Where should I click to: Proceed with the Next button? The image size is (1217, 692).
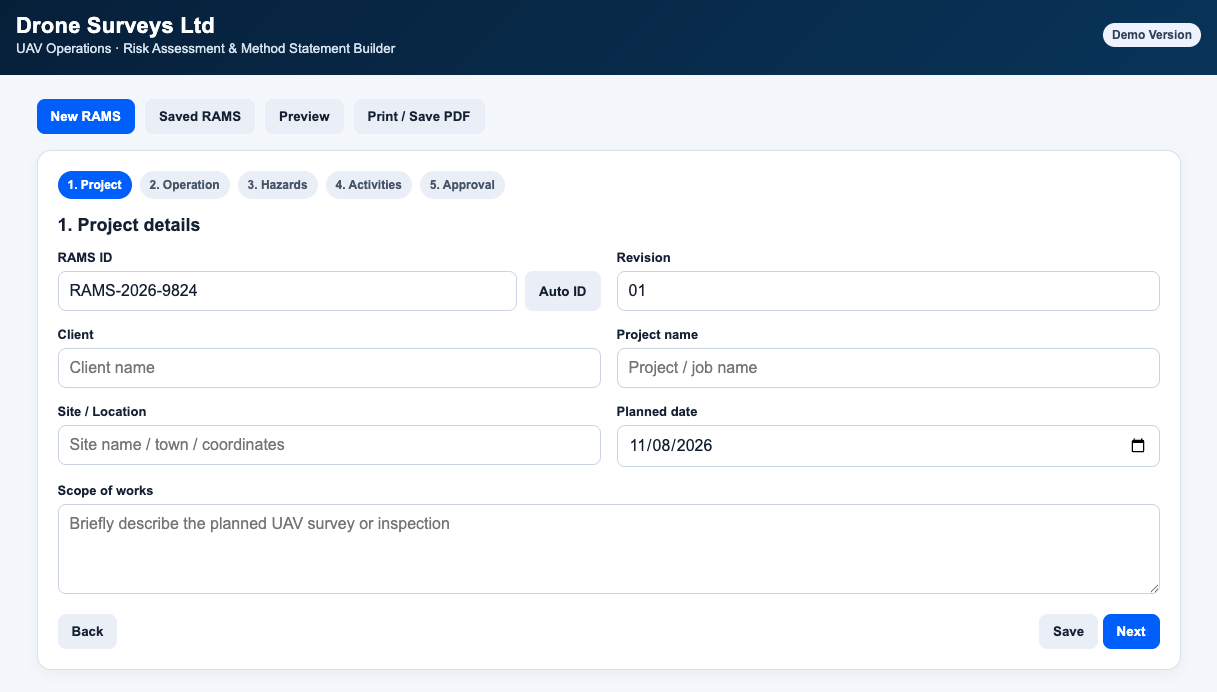(1131, 631)
